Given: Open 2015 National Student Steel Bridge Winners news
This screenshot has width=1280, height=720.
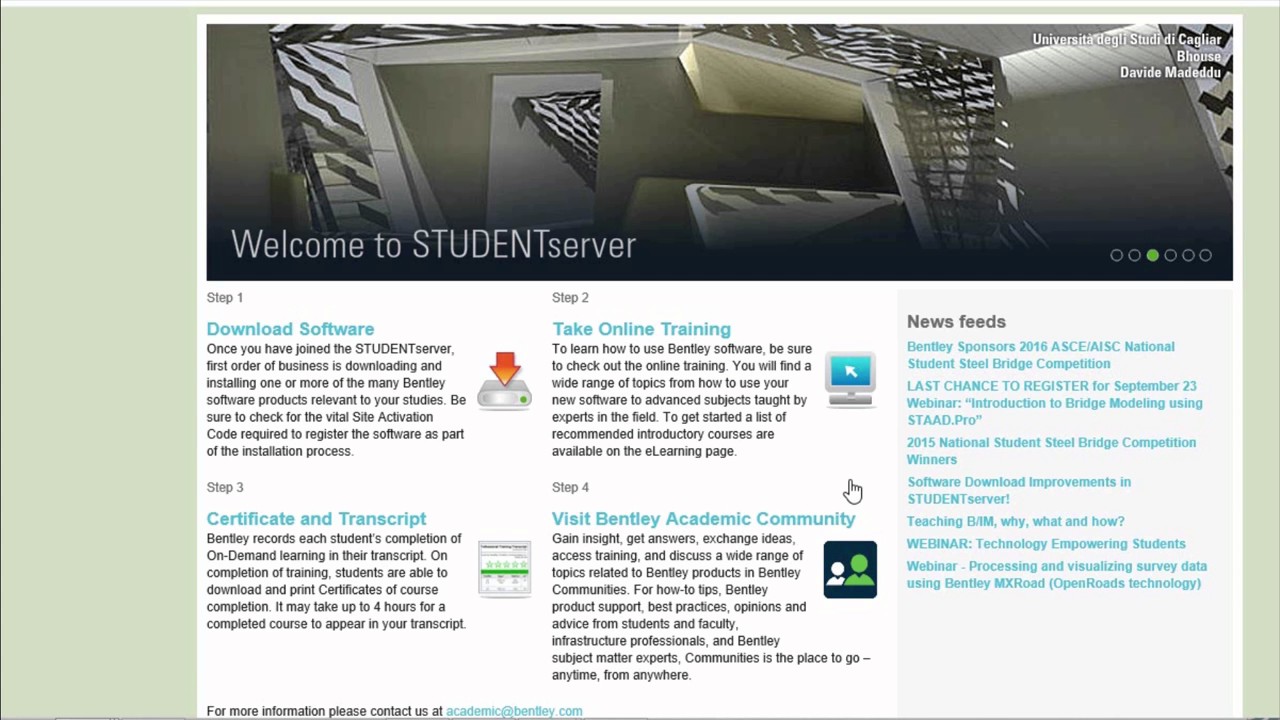Looking at the screenshot, I should point(1051,451).
